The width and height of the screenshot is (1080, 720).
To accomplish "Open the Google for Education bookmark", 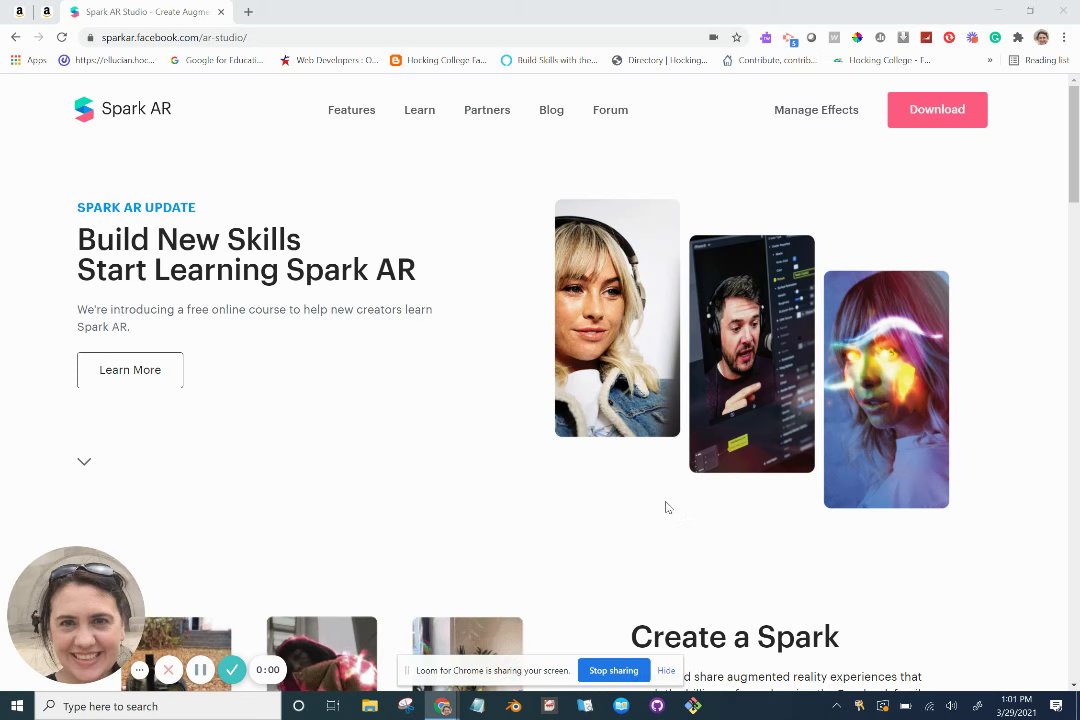I will click(217, 60).
